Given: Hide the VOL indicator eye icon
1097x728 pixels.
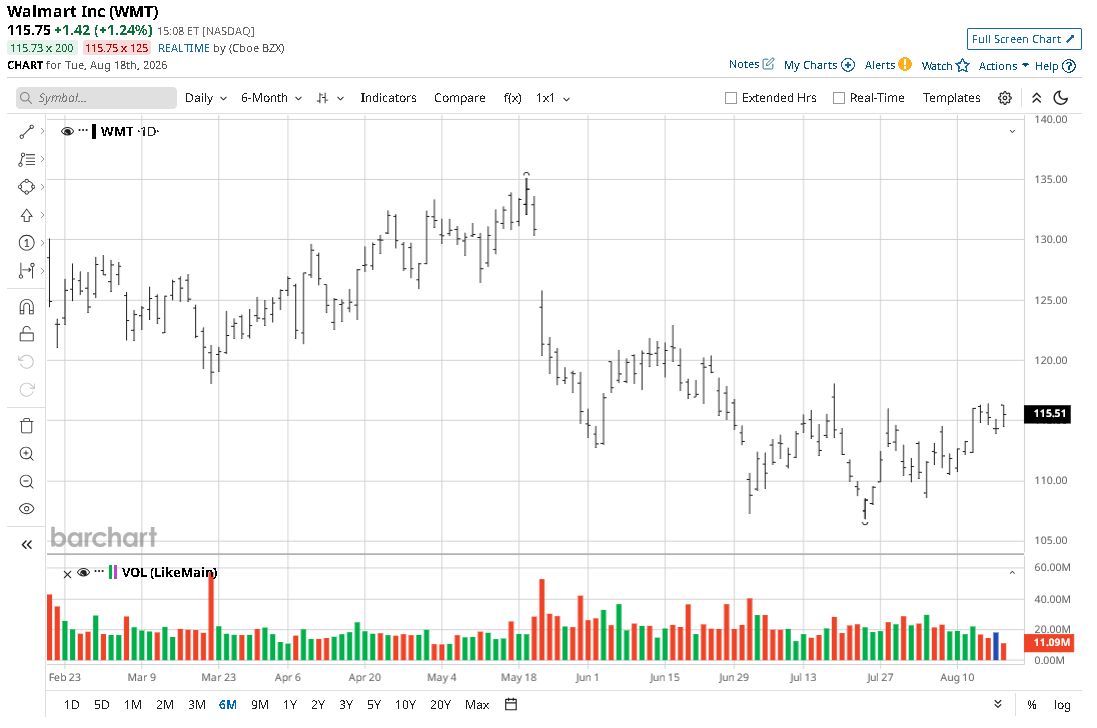Looking at the screenshot, I should [x=83, y=572].
